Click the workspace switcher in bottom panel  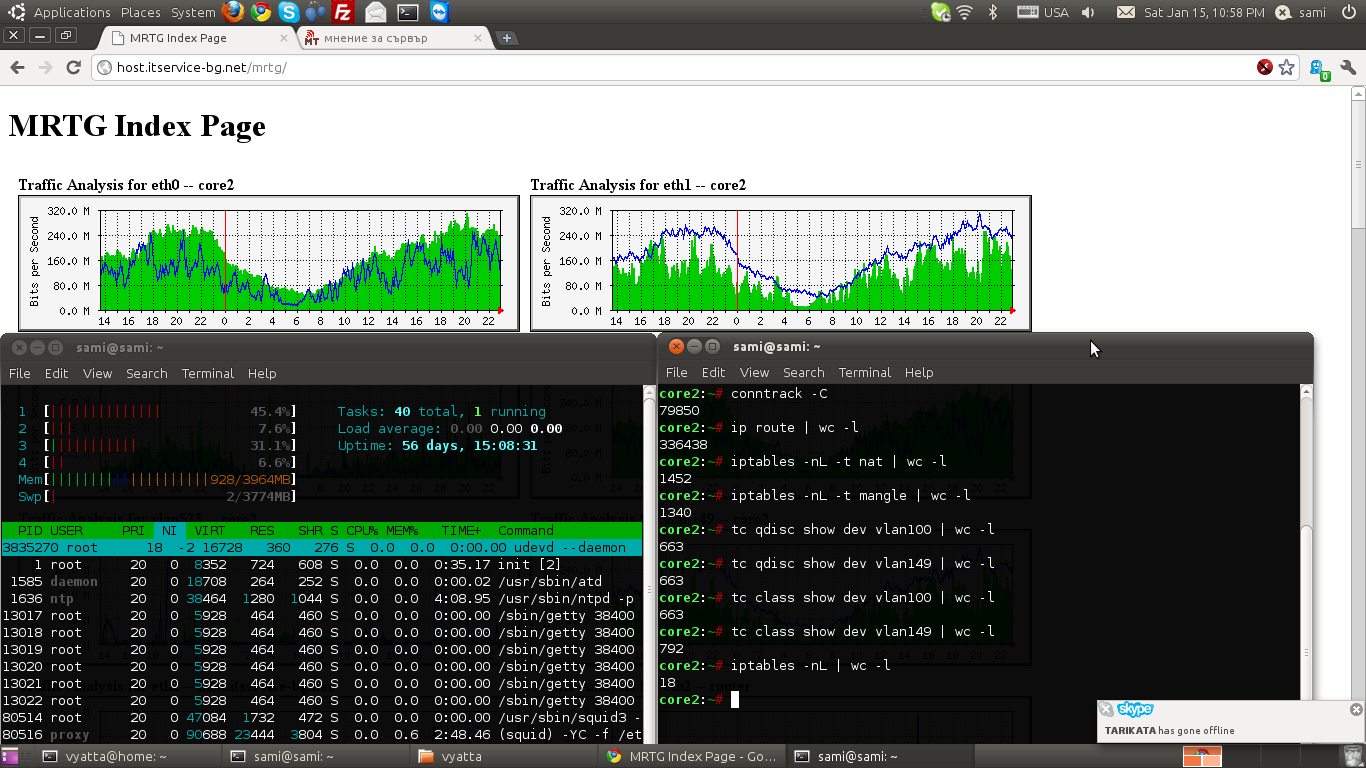point(1201,757)
